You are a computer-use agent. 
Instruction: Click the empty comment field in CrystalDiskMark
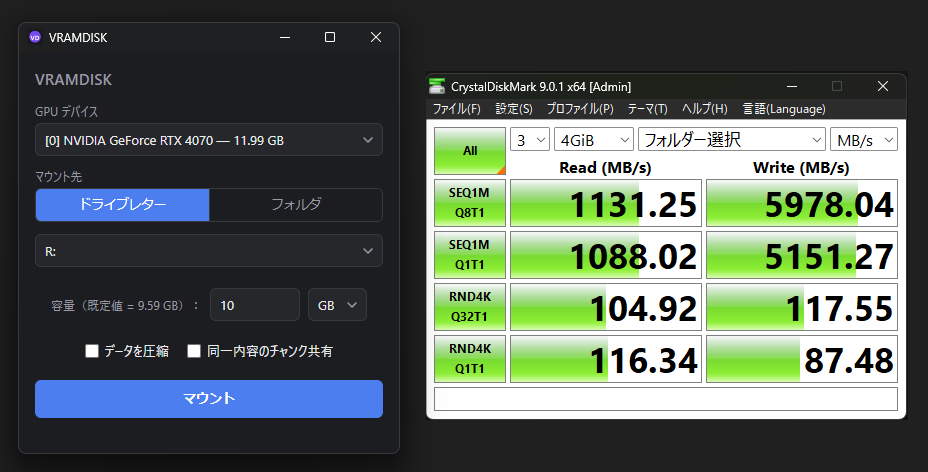pyautogui.click(x=666, y=399)
